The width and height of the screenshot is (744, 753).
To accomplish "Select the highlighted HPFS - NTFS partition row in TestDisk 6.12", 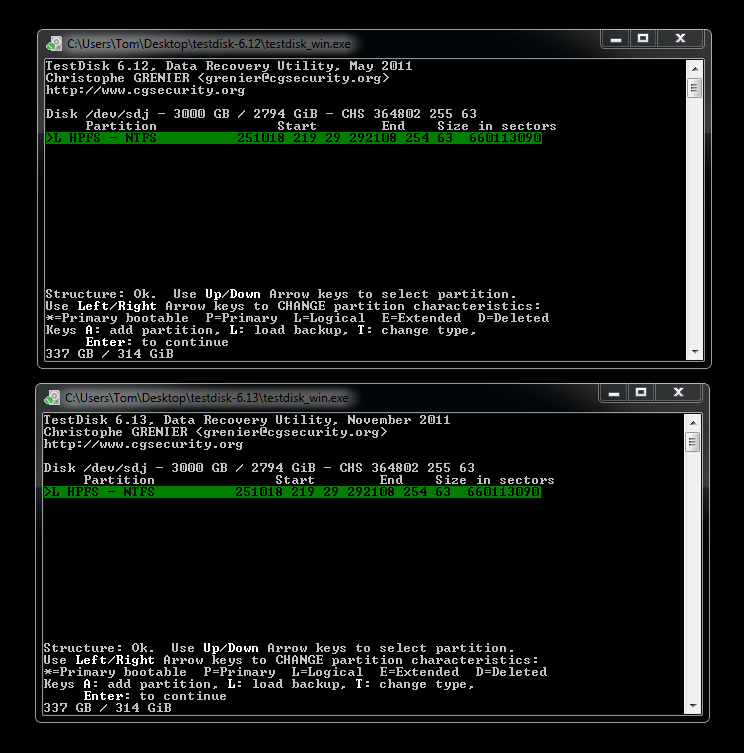I will (293, 138).
